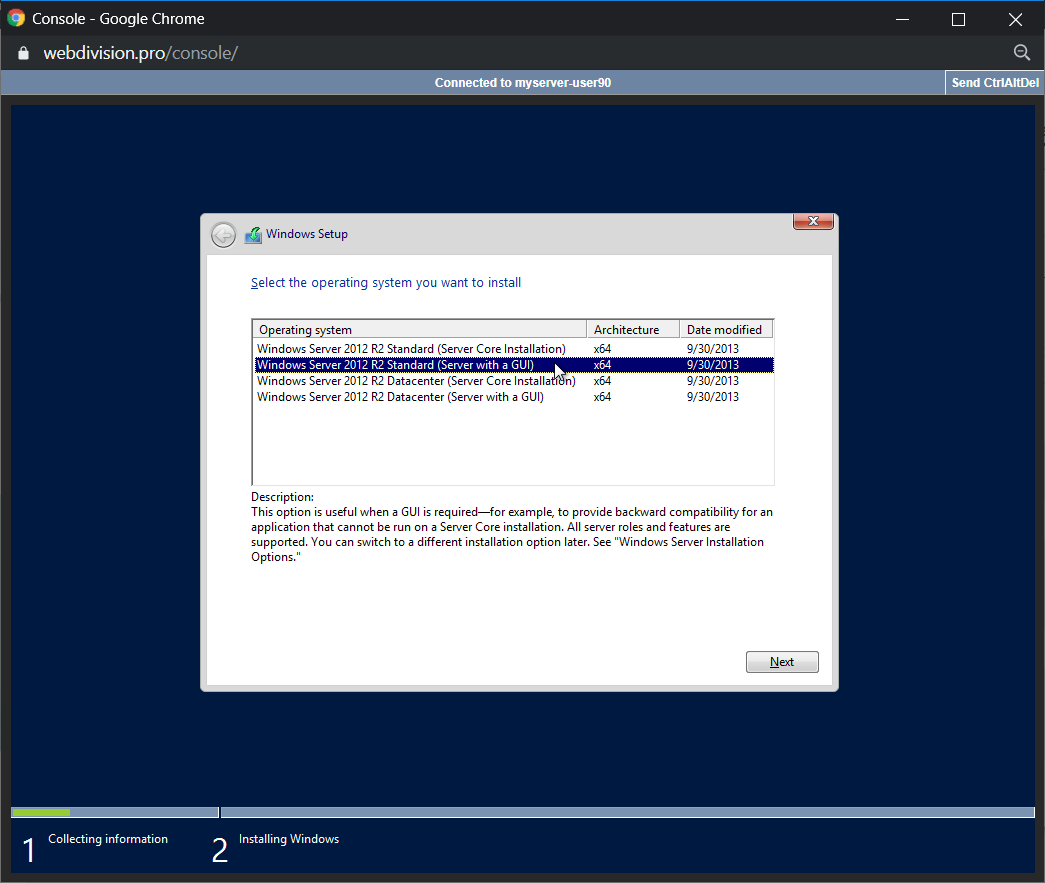Click the webdivision.pro address bar
This screenshot has width=1045, height=883.
click(x=140, y=53)
